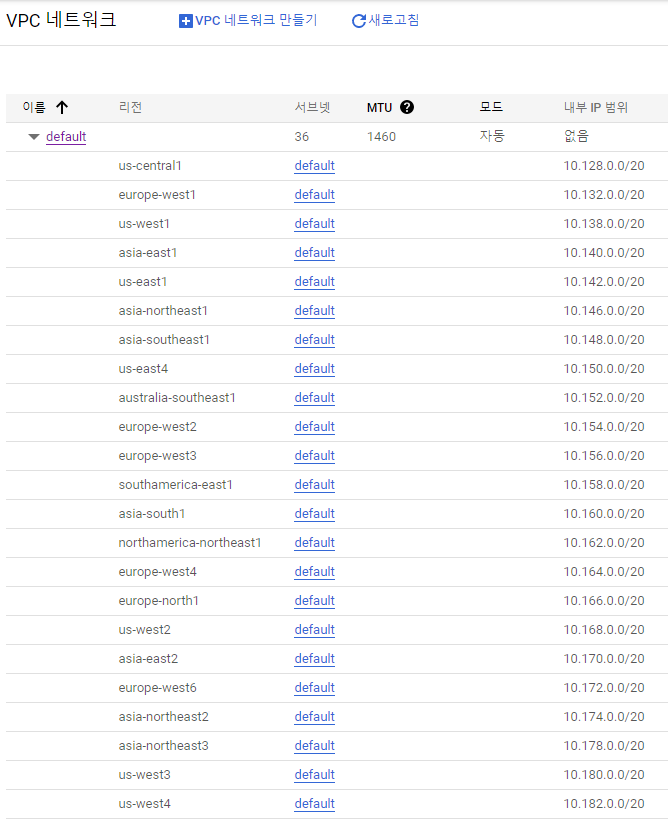Click the IP range 10.132.0.0/20
This screenshot has width=668, height=826.
coord(604,194)
